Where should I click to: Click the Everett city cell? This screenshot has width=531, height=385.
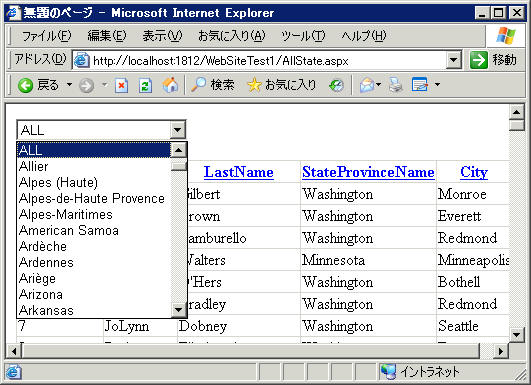(473, 216)
